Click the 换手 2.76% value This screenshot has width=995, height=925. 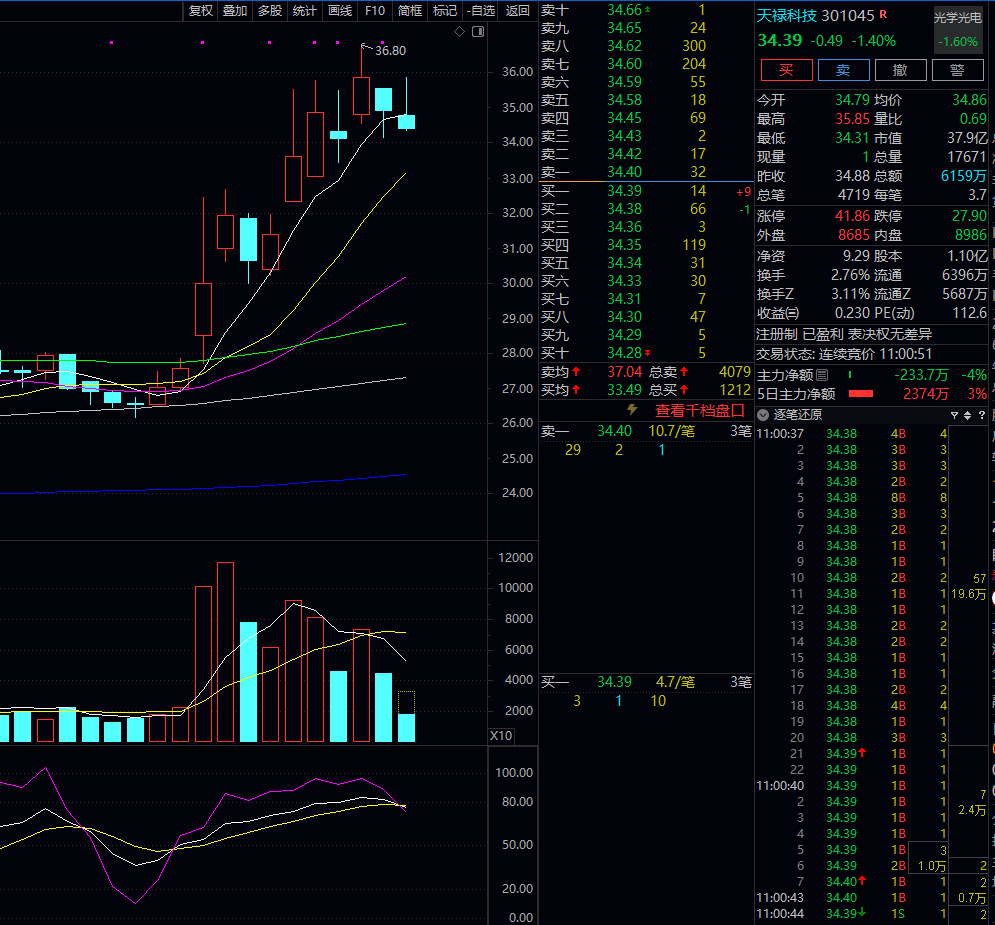pyautogui.click(x=850, y=275)
